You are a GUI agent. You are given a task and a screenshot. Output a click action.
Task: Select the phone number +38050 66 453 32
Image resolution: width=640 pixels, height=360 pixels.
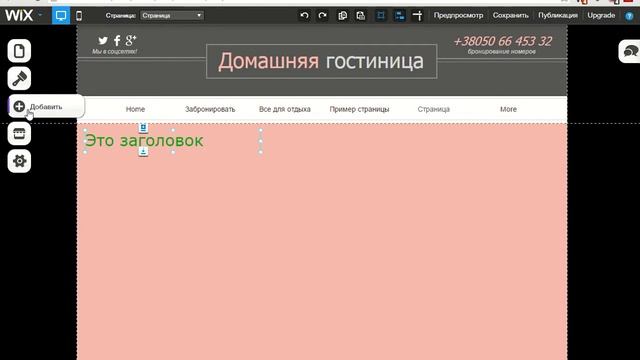point(502,41)
